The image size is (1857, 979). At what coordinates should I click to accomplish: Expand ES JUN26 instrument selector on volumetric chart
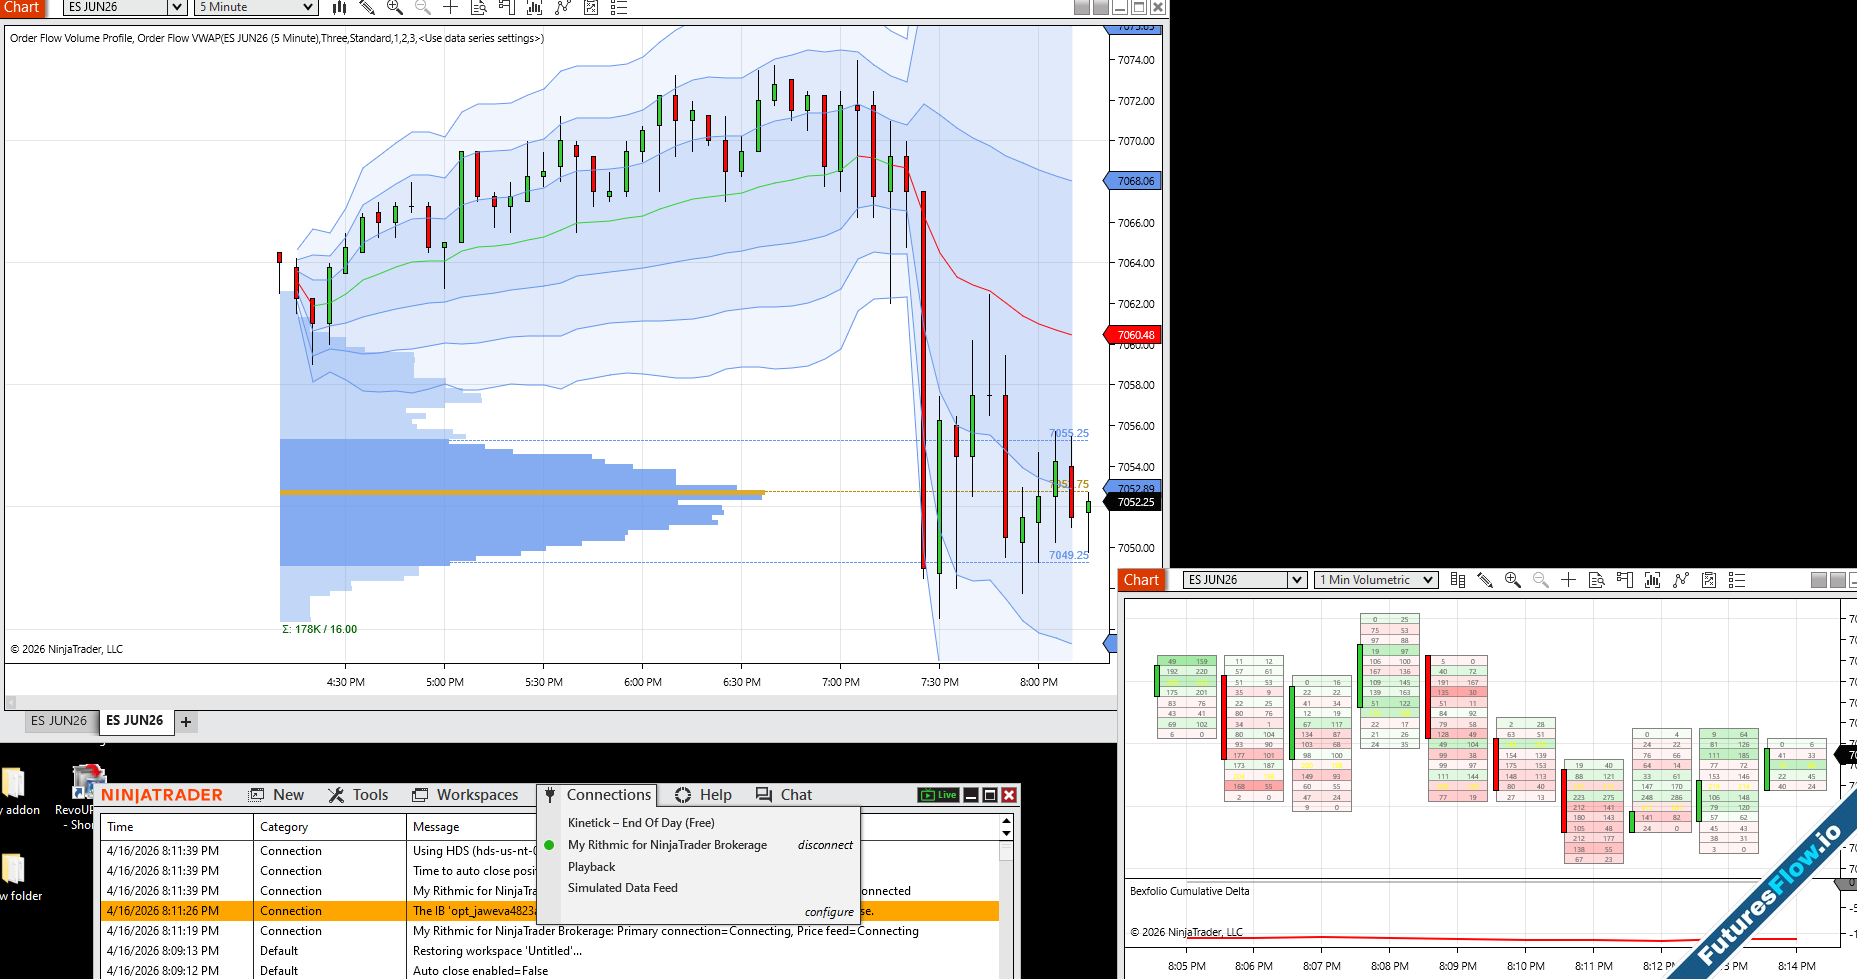click(x=1297, y=580)
